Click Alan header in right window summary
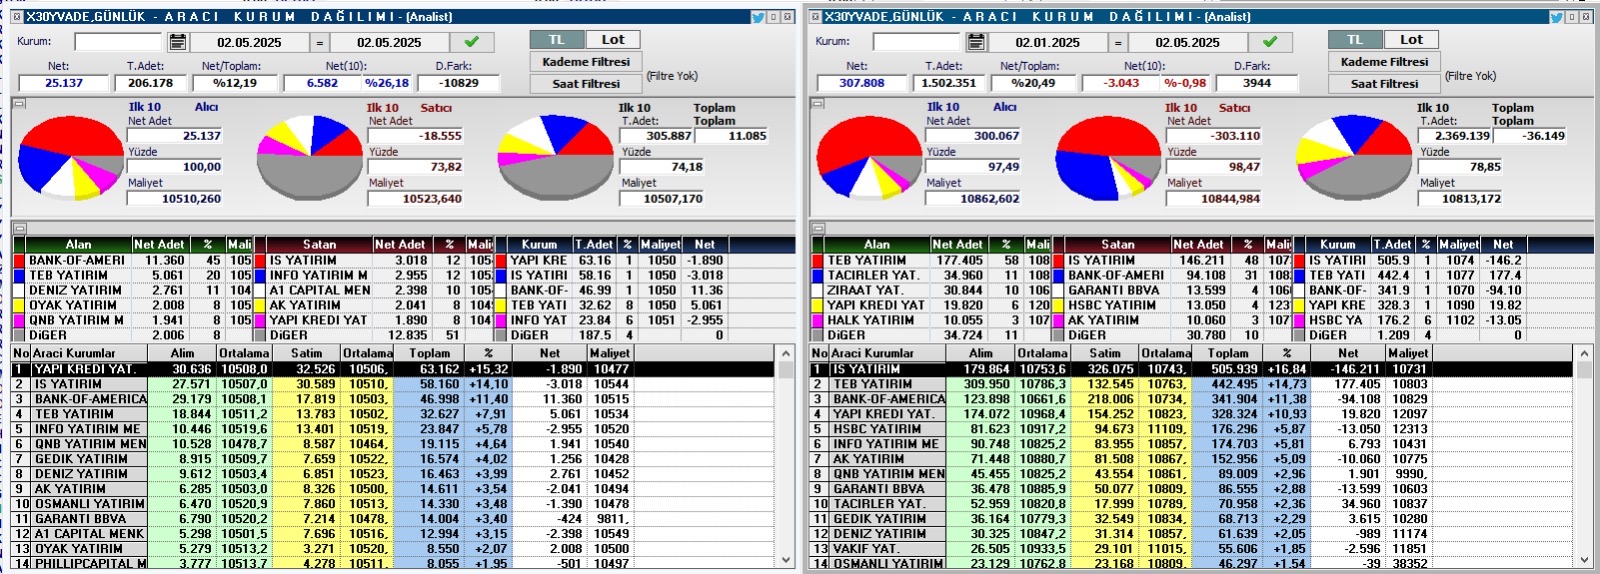 pos(877,244)
